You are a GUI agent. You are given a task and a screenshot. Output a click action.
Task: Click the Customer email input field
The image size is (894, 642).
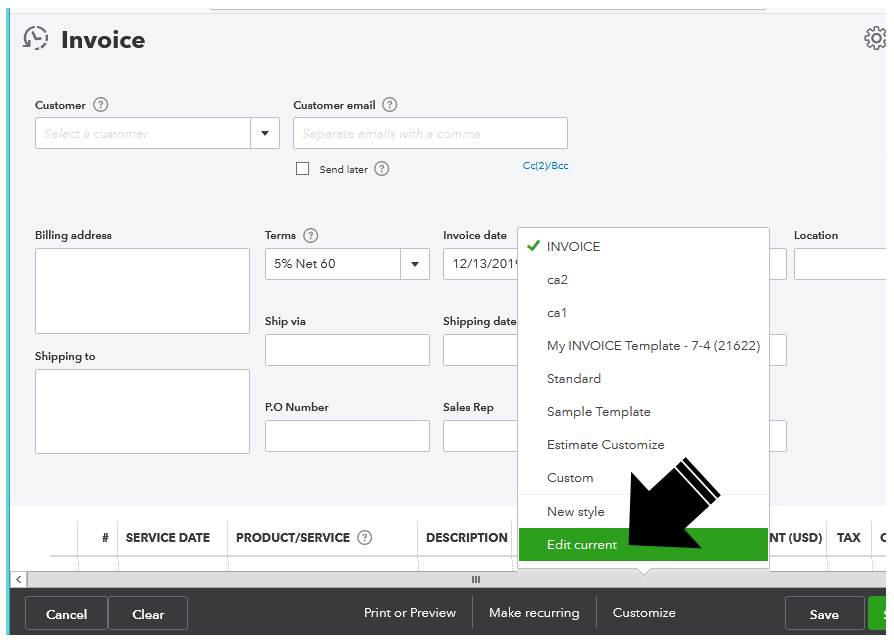click(x=430, y=133)
